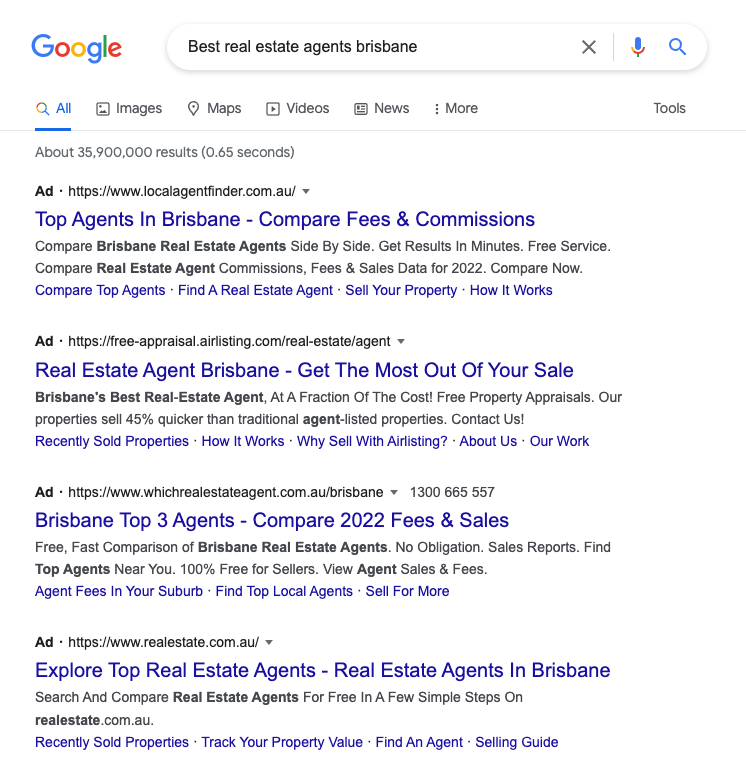The width and height of the screenshot is (746, 766).
Task: Open the Videos tab
Action: [x=298, y=108]
